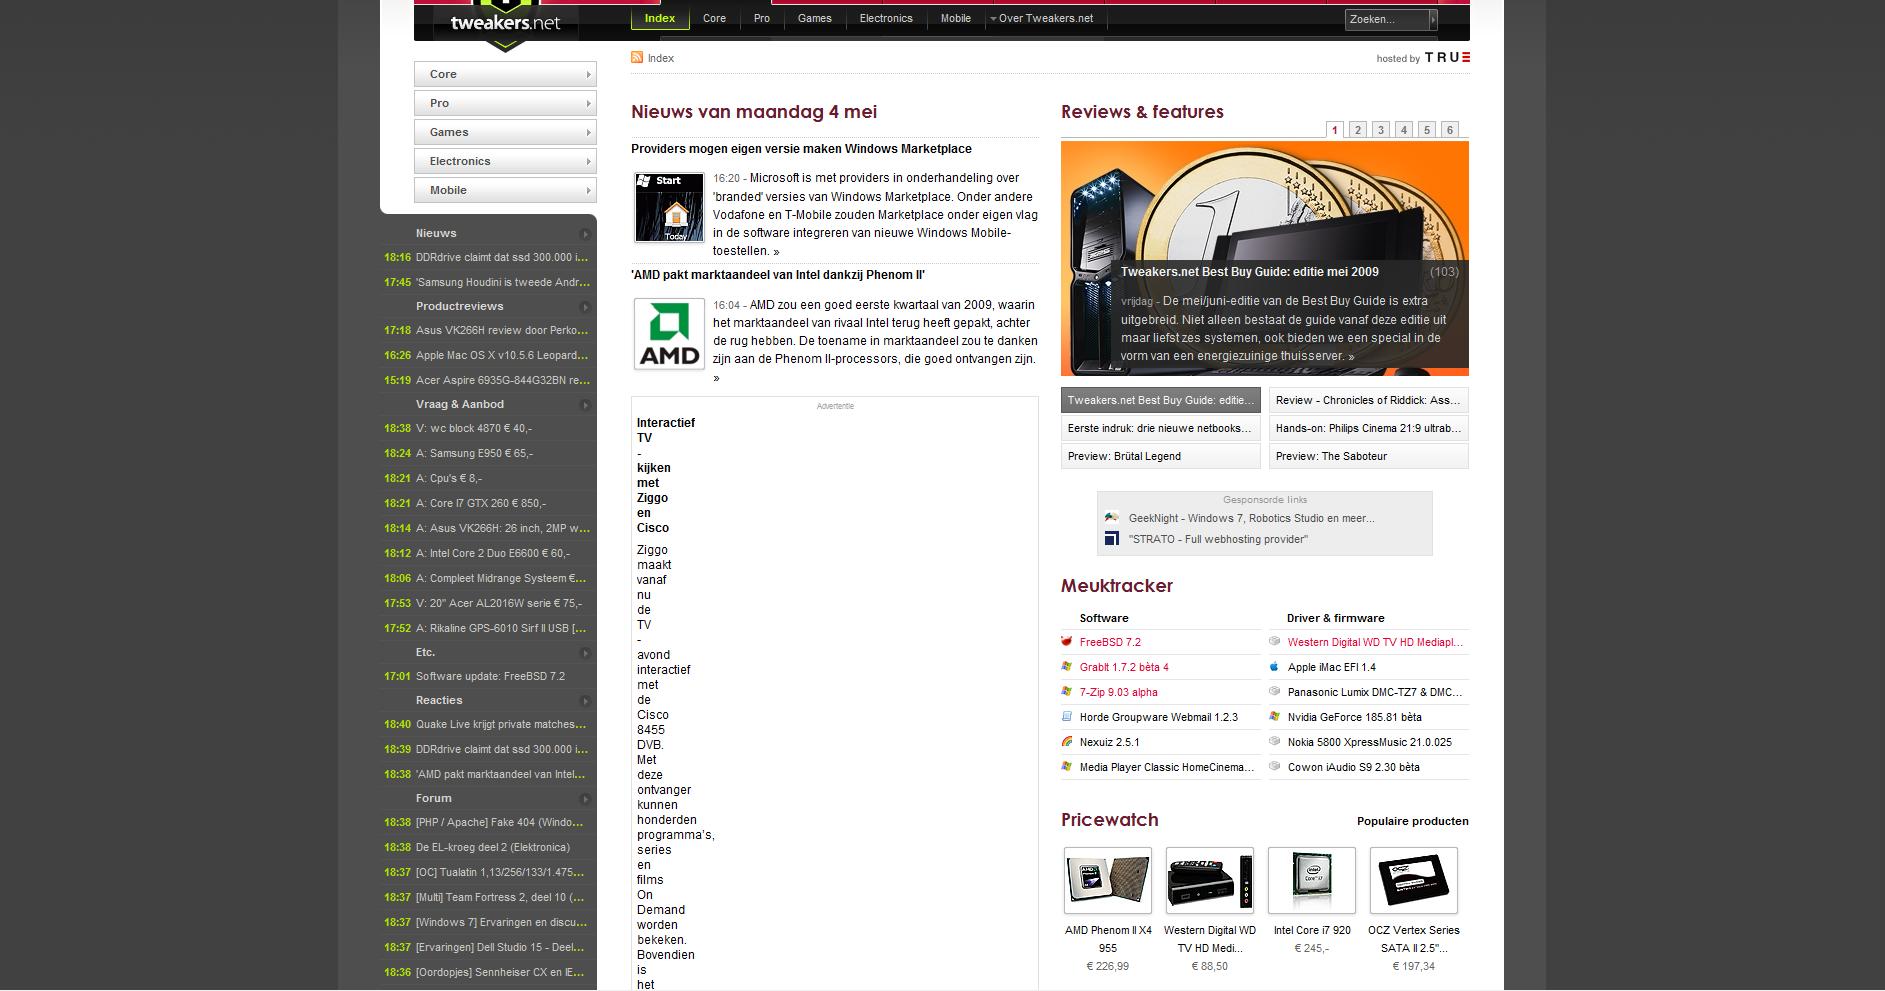The width and height of the screenshot is (1885, 991).
Task: Expand the Core sidebar menu
Action: 505,74
